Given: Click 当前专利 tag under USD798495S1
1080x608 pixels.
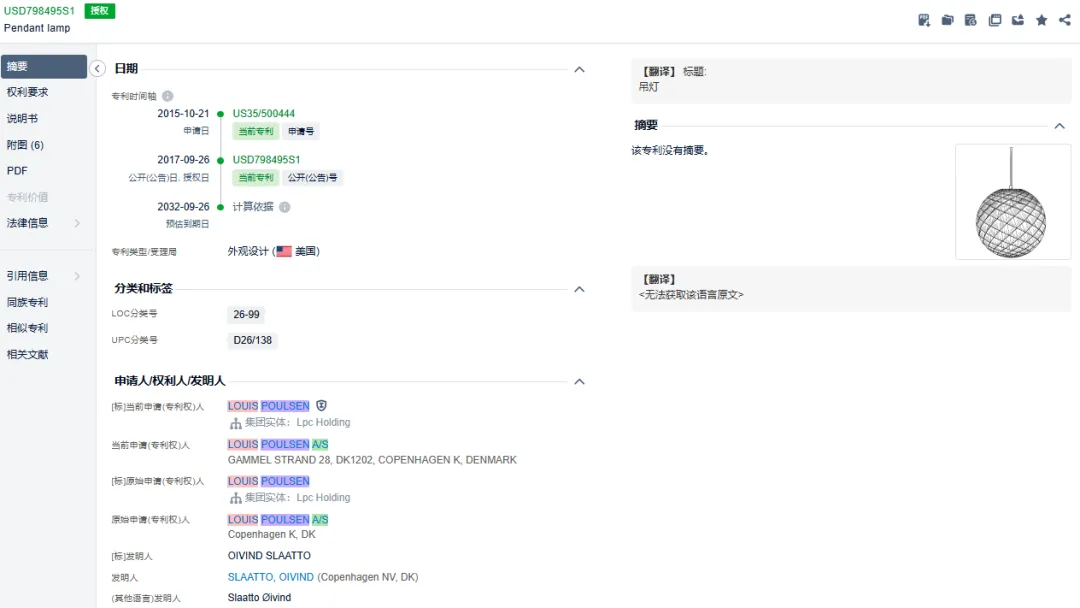Looking at the screenshot, I should tap(256, 178).
